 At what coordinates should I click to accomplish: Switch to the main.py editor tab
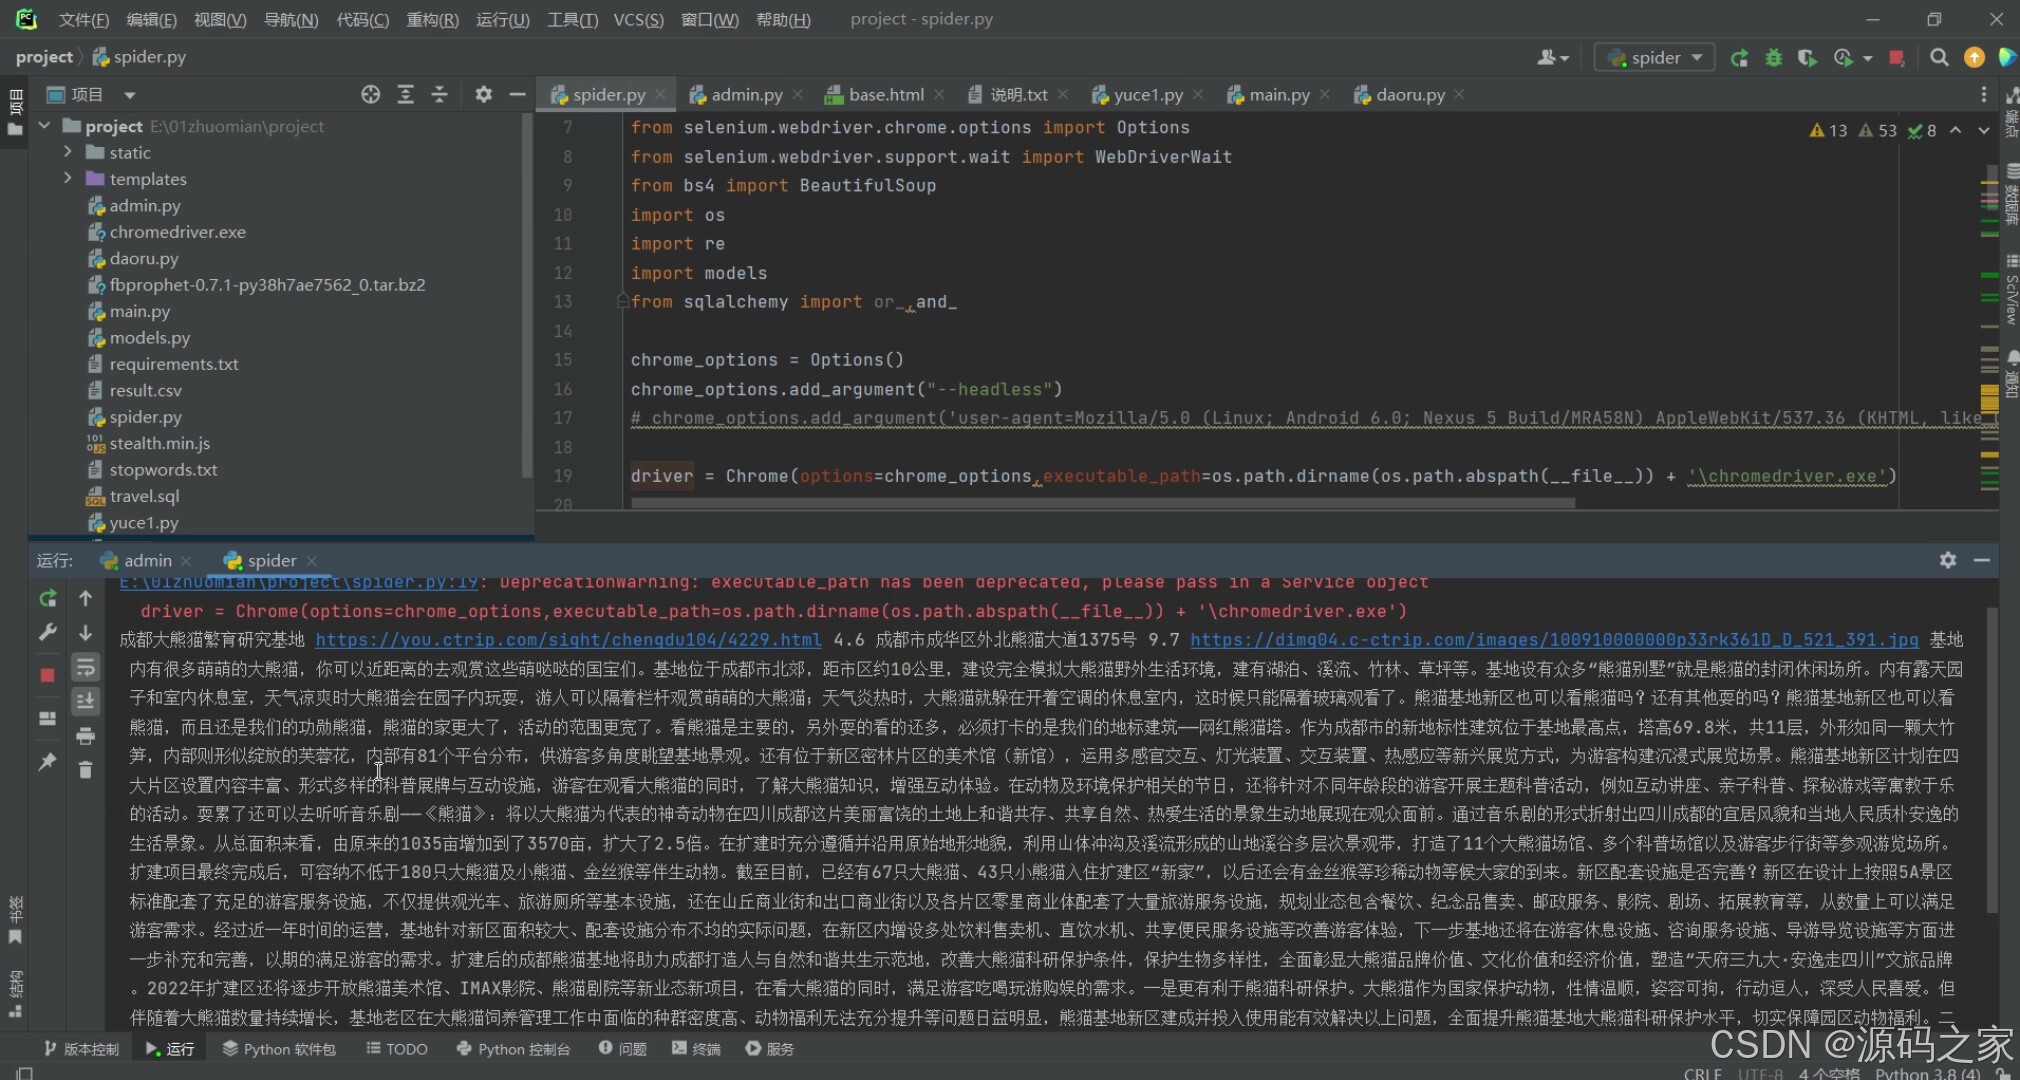(x=1278, y=95)
